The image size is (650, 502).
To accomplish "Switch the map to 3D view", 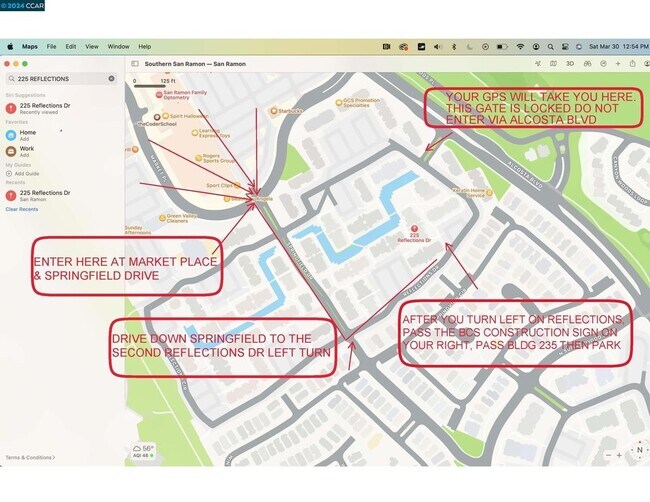I will click(x=570, y=64).
